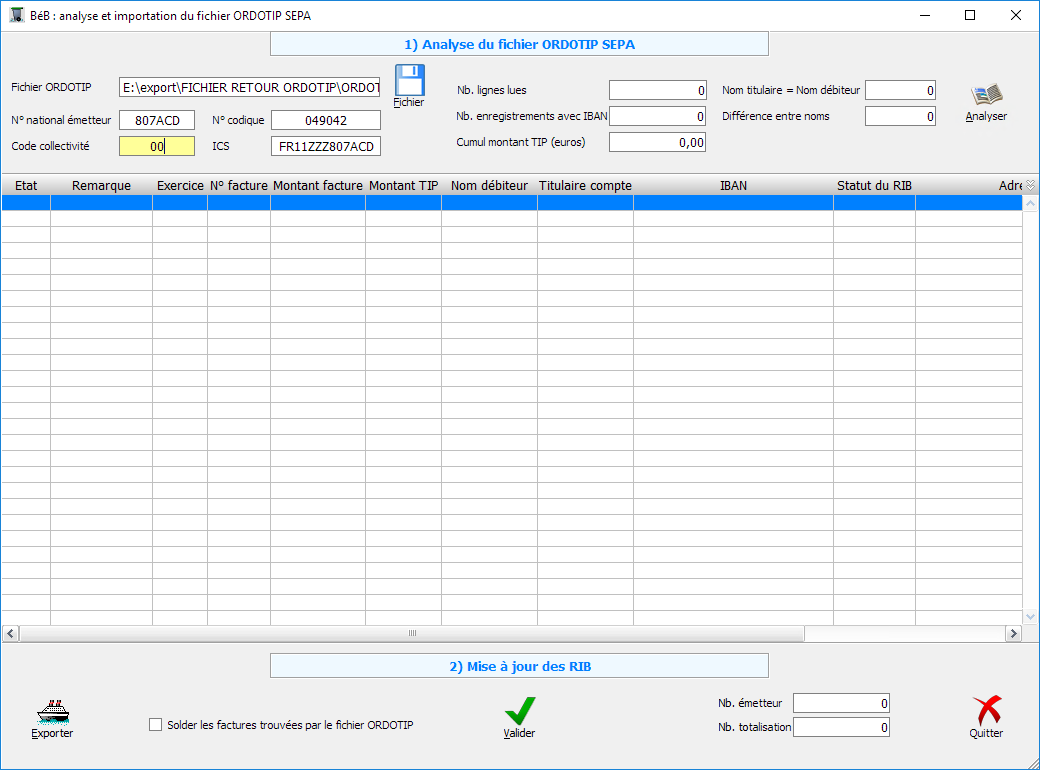The height and width of the screenshot is (770, 1040).
Task: Enable Solder les factures trouvées checkbox
Action: tap(155, 725)
